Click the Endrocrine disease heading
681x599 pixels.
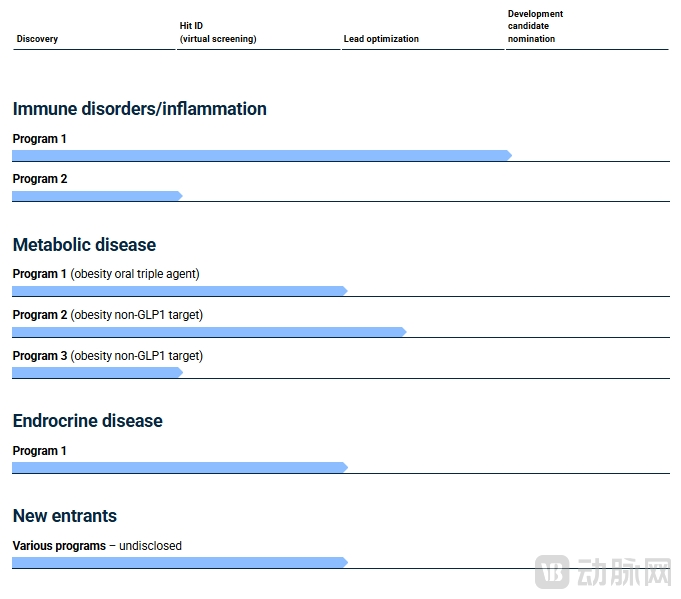pyautogui.click(x=88, y=420)
